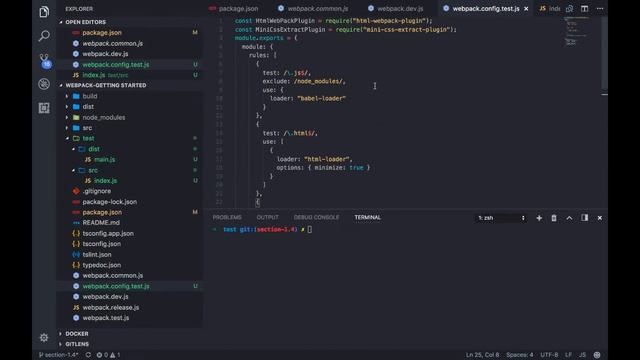Move the panel with the dock icon
The image size is (640, 360).
click(x=584, y=218)
